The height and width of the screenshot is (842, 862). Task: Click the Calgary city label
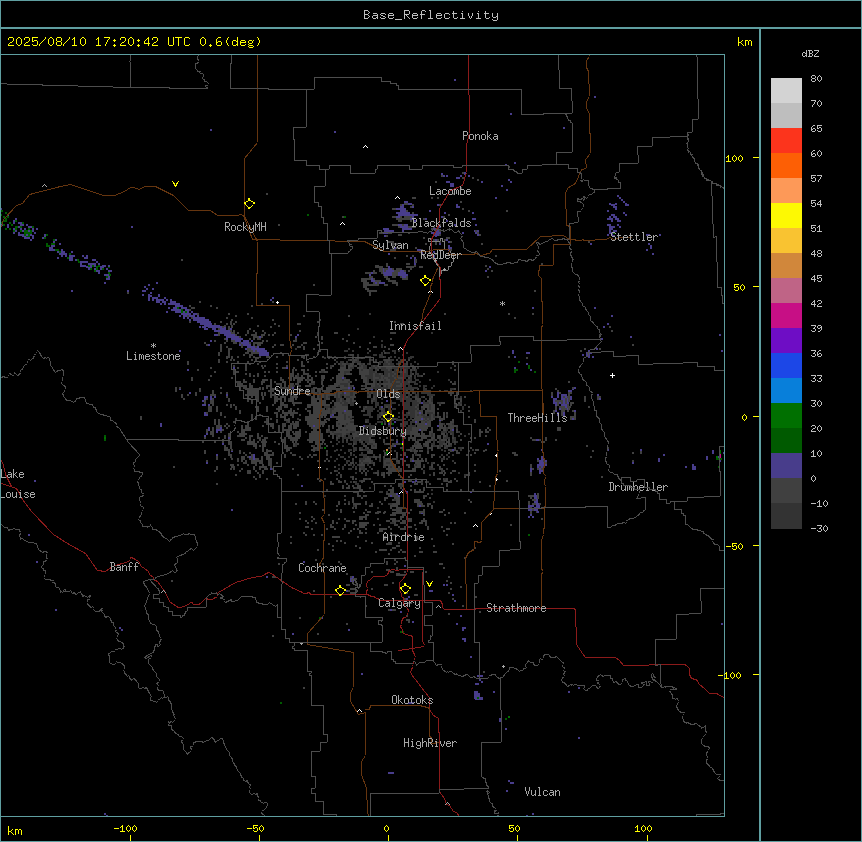[399, 603]
